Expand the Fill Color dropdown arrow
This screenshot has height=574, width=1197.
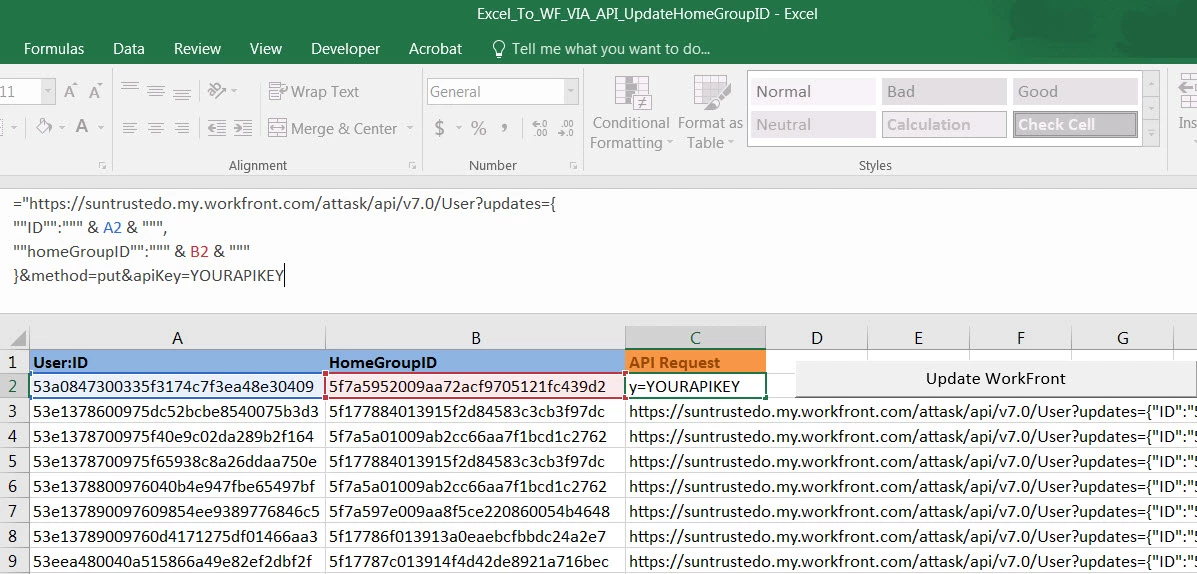click(61, 127)
